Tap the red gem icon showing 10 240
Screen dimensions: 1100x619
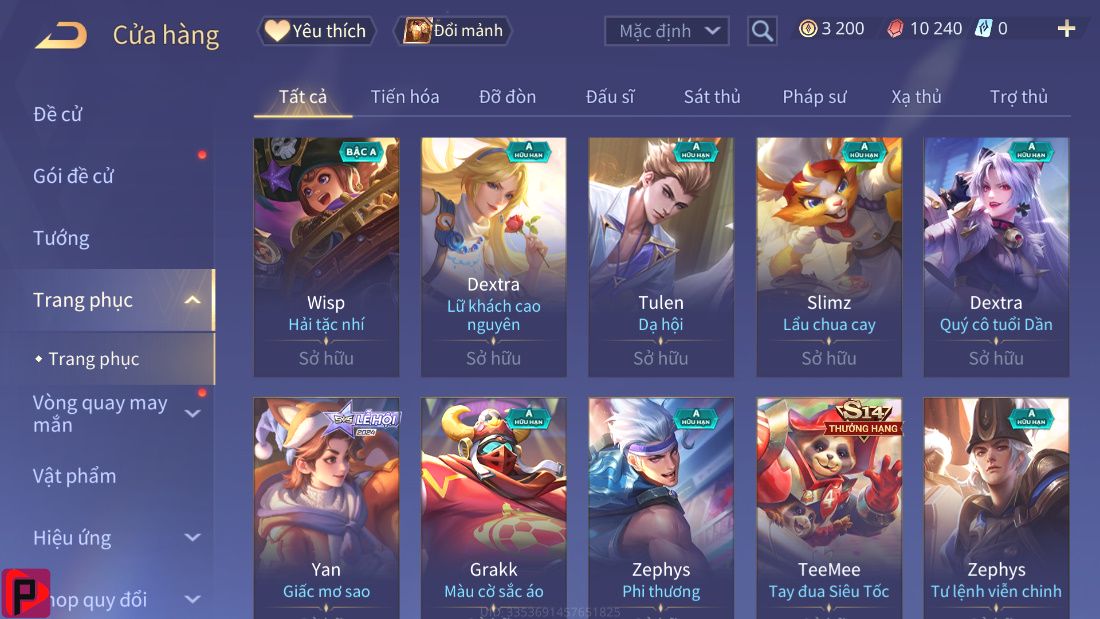coord(895,29)
